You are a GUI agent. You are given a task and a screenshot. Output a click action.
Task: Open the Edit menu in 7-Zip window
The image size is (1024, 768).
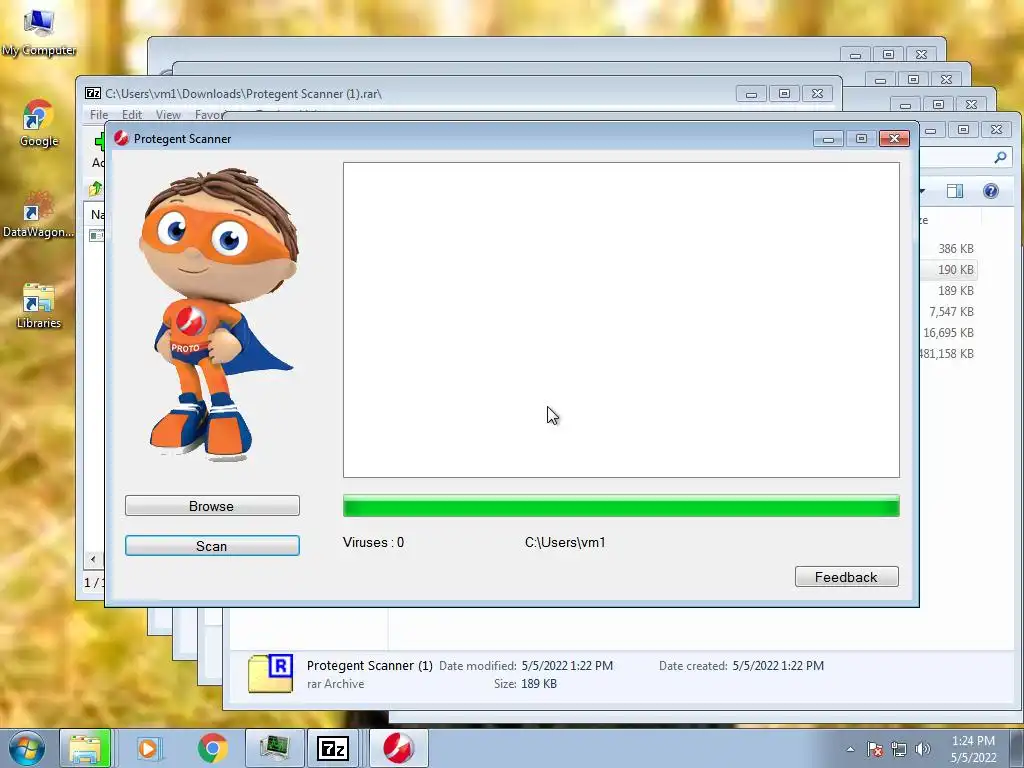(x=132, y=114)
